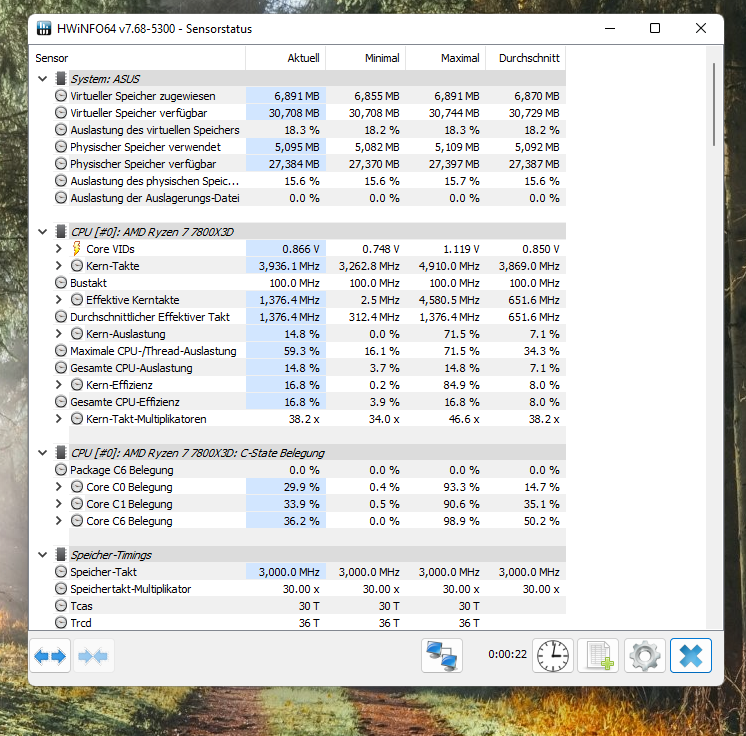This screenshot has height=736, width=746.
Task: Expand the Core C6 Belegung row
Action: [x=59, y=520]
